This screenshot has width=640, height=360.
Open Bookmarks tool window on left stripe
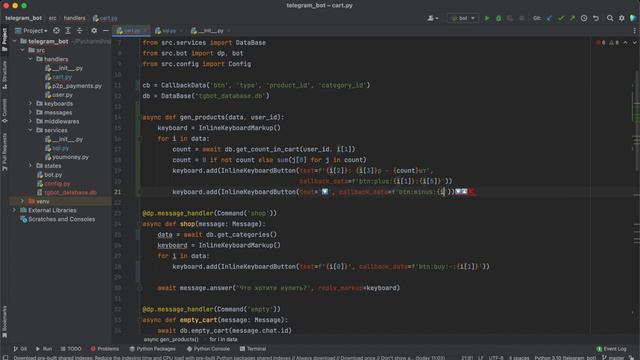click(4, 322)
